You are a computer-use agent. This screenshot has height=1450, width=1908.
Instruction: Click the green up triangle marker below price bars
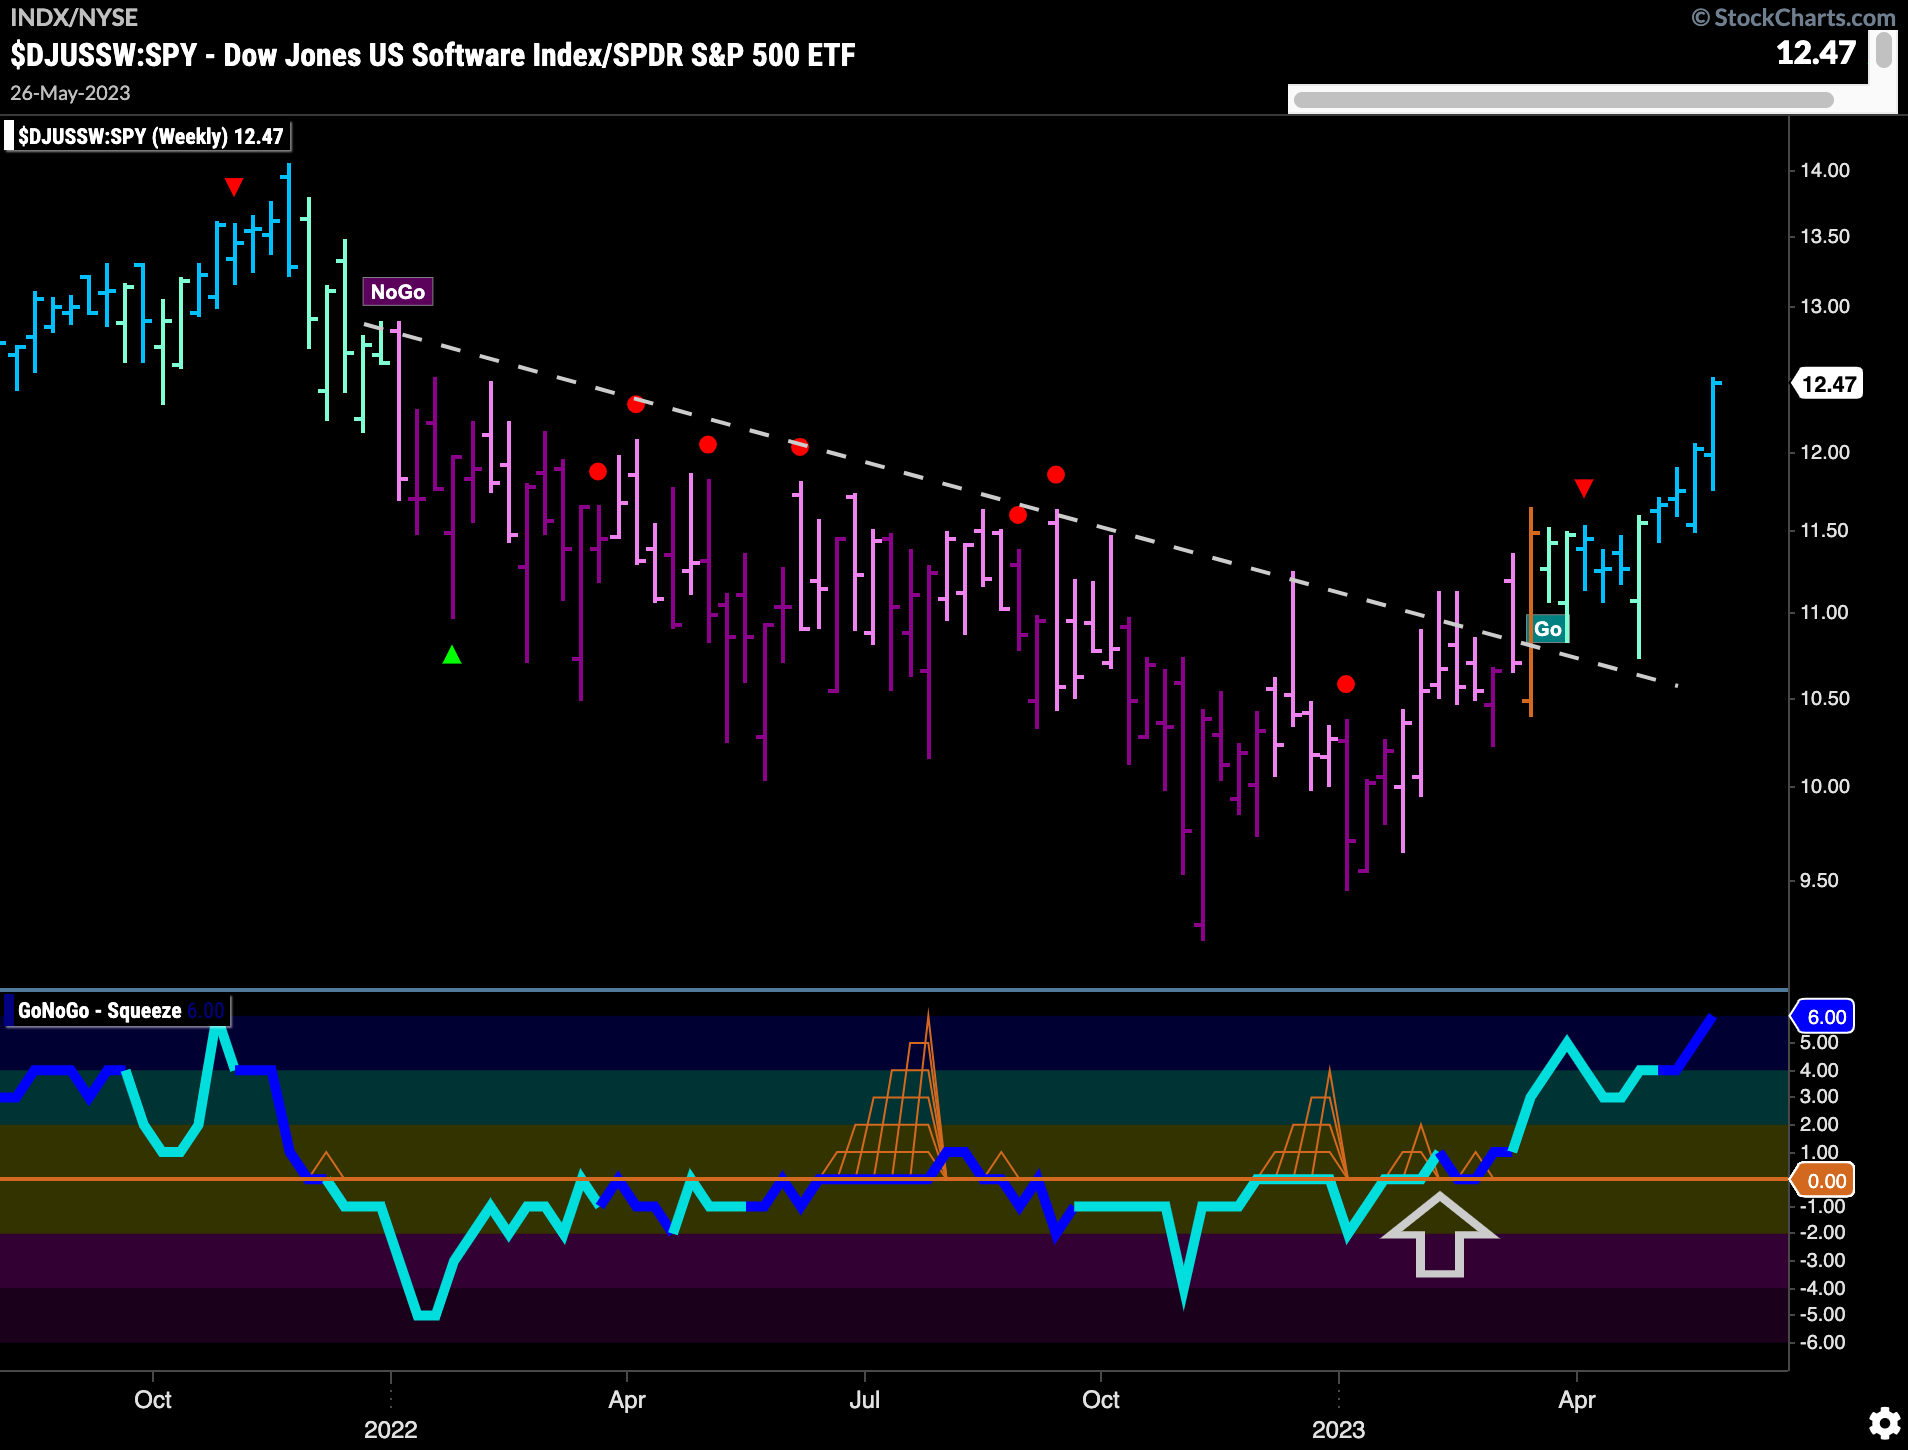[452, 655]
